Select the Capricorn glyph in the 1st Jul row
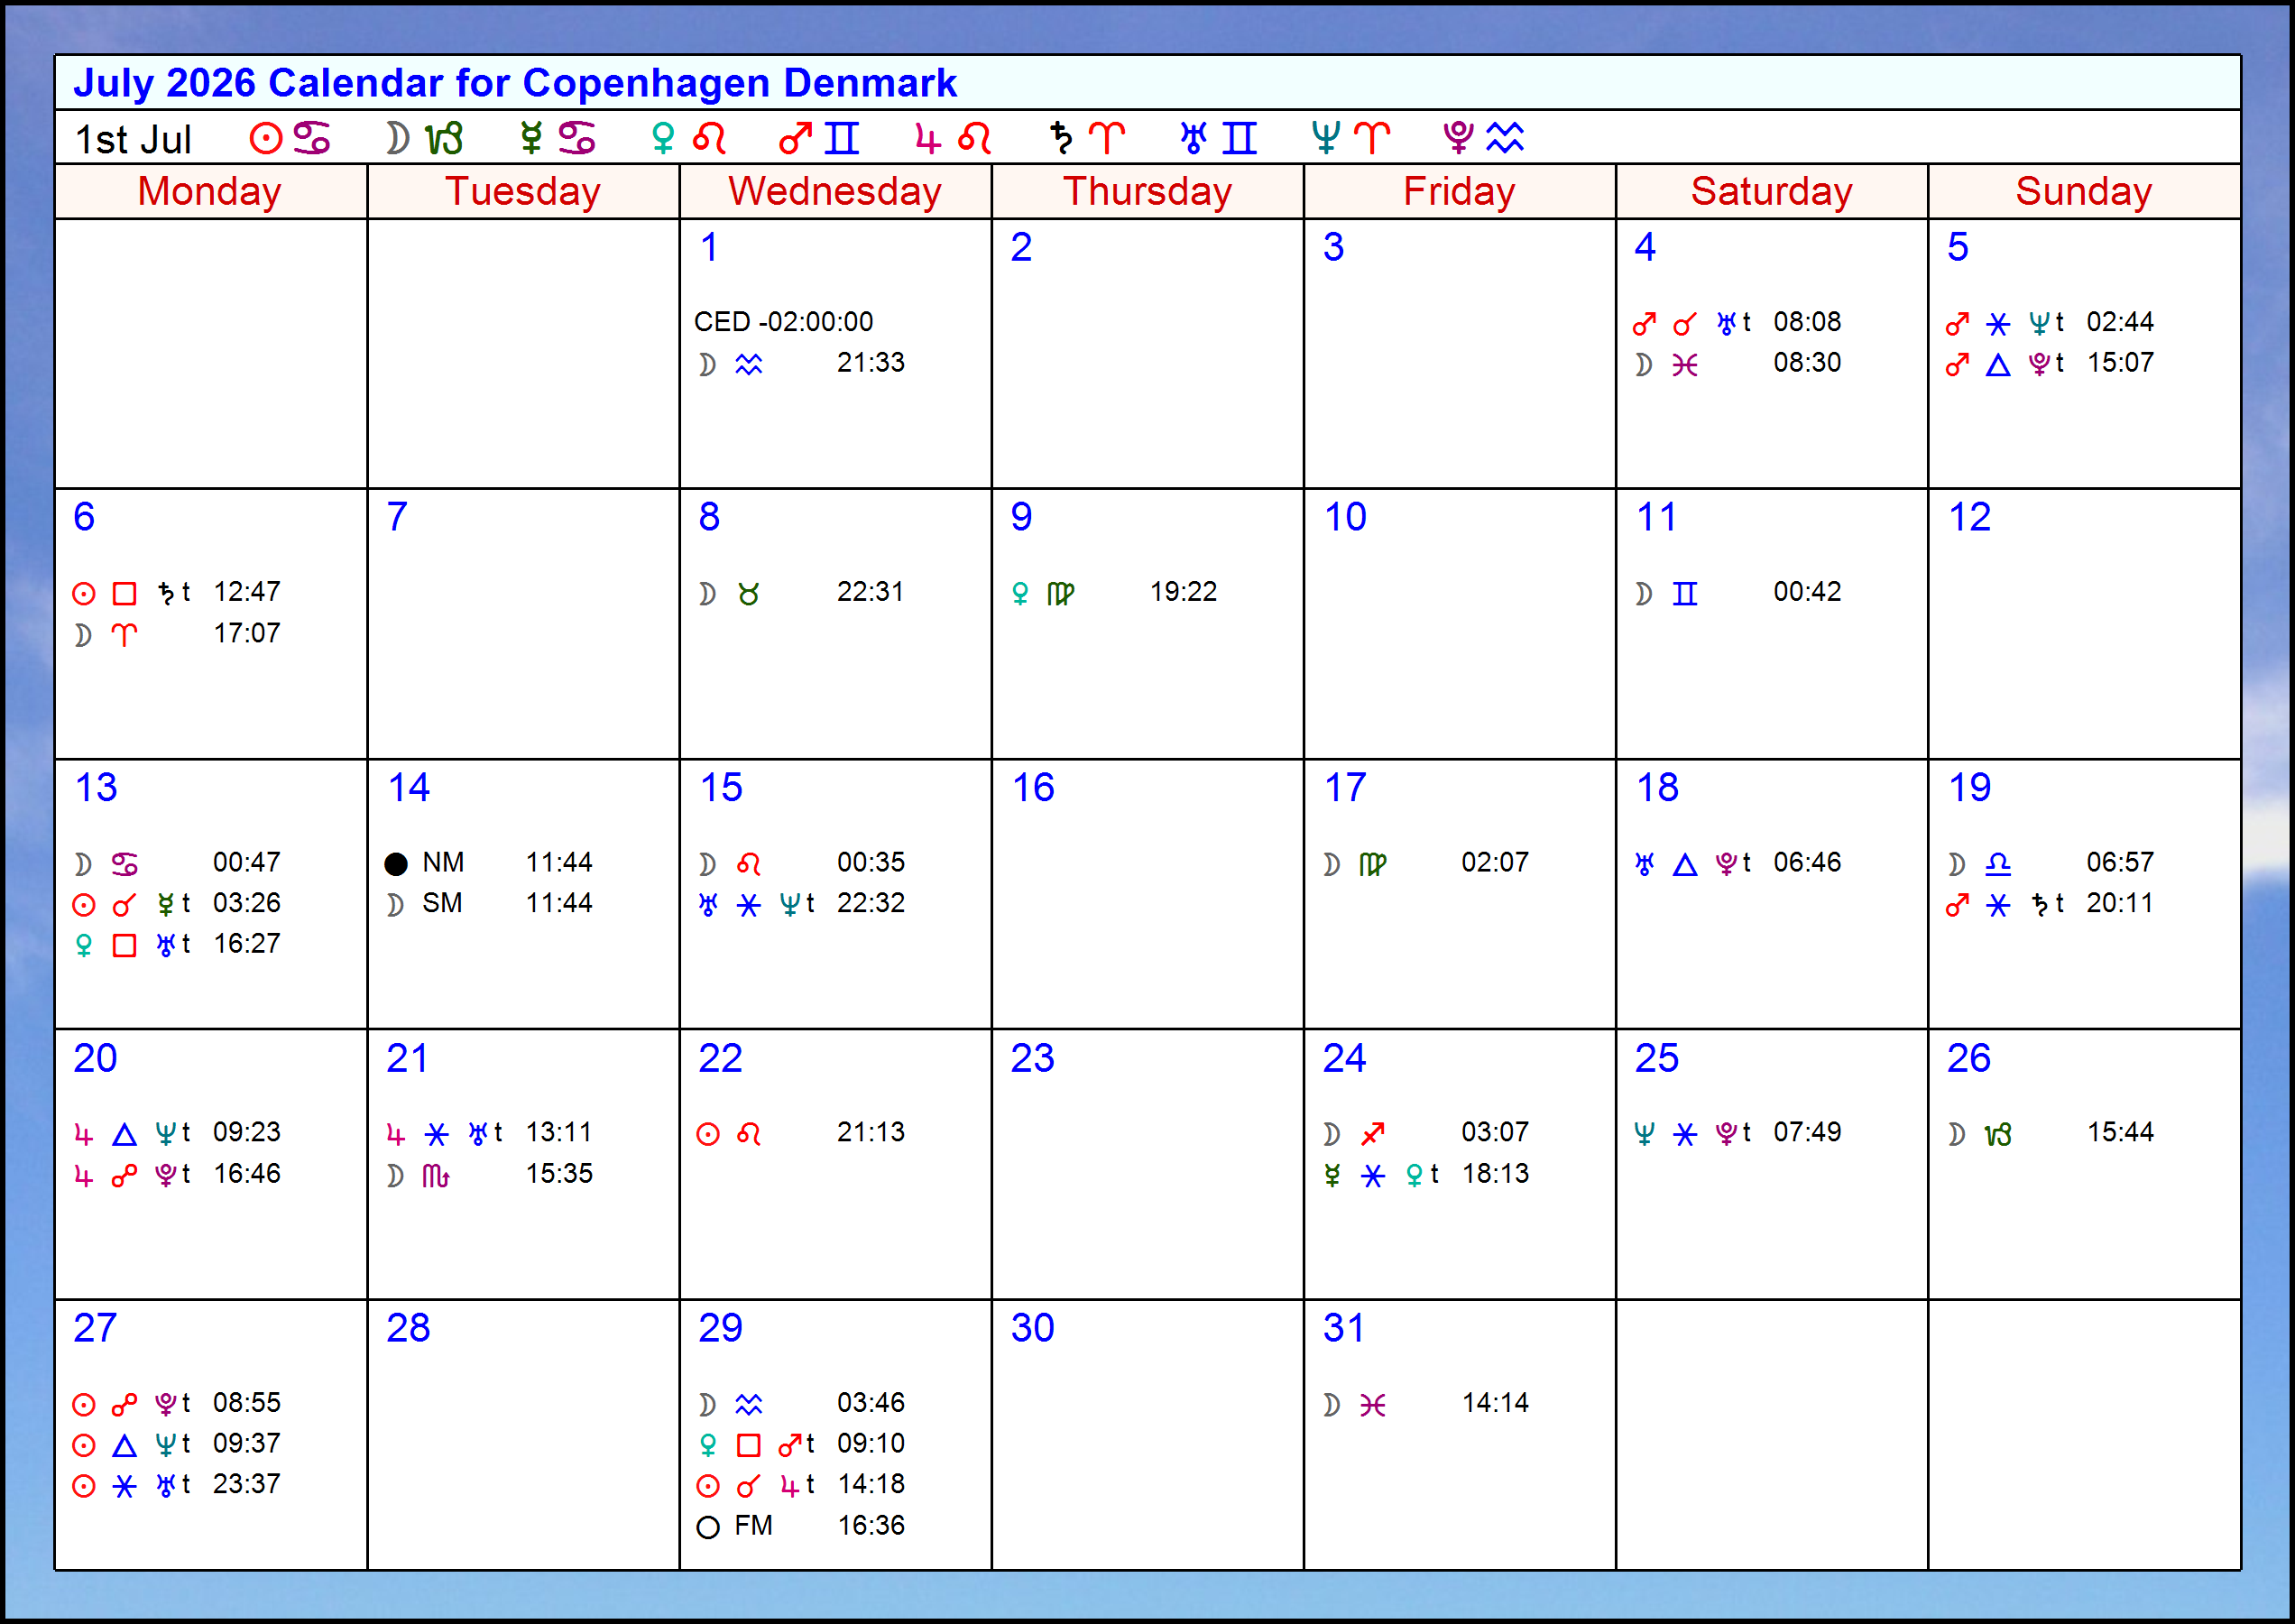The width and height of the screenshot is (2295, 1624). pos(444,138)
